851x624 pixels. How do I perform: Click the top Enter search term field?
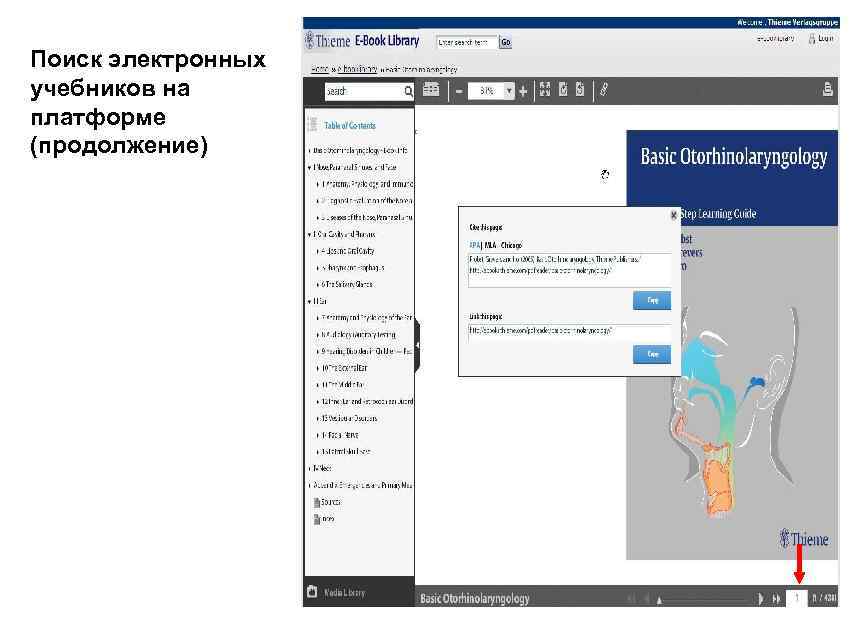tap(467, 42)
